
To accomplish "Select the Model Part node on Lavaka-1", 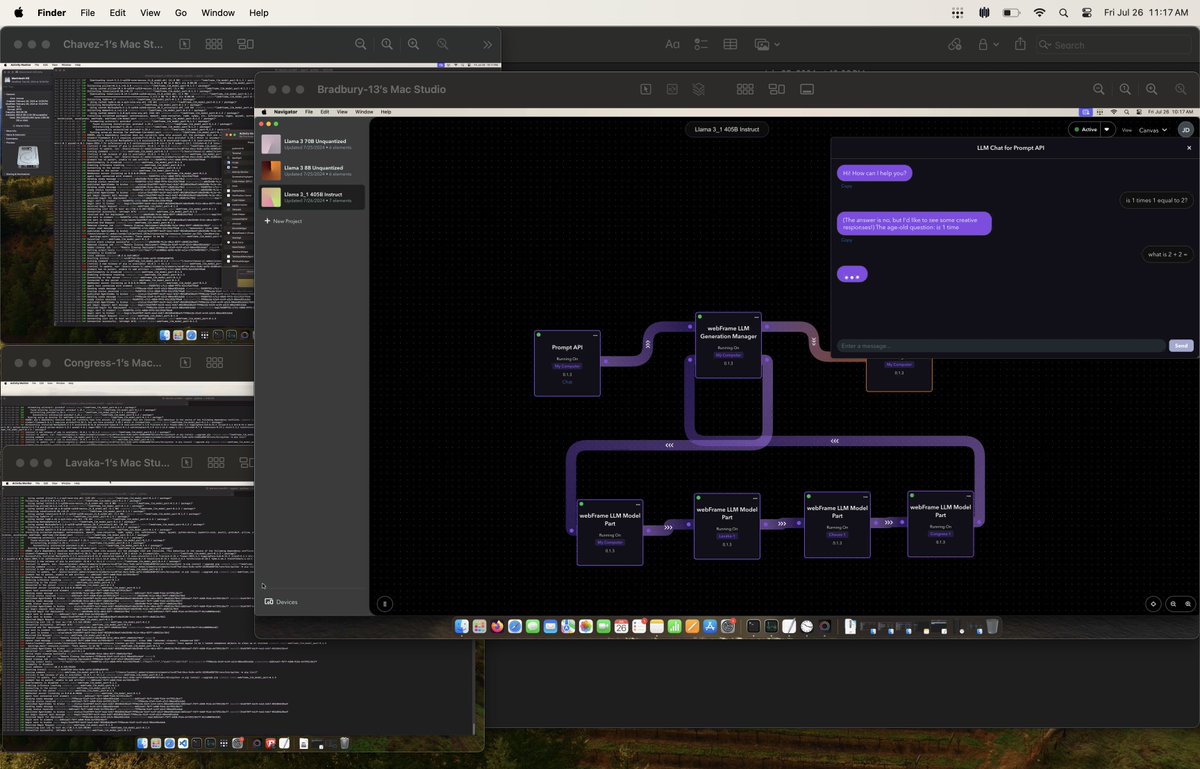I will (727, 525).
